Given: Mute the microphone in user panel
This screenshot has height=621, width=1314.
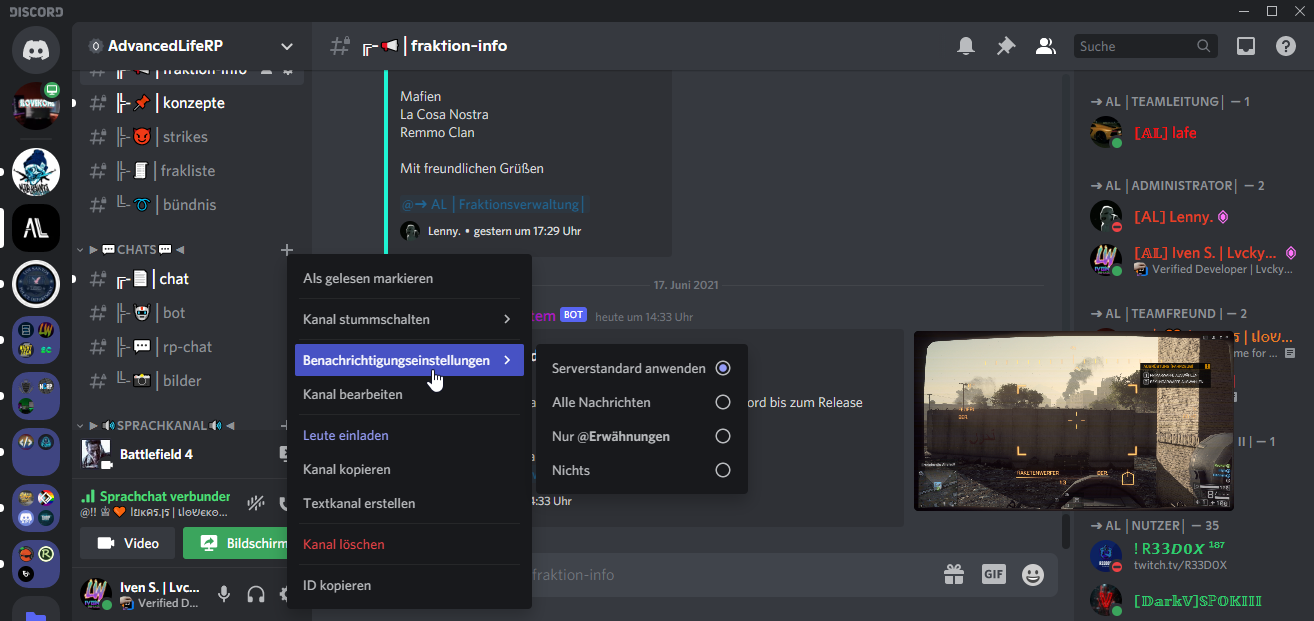Looking at the screenshot, I should pos(224,594).
